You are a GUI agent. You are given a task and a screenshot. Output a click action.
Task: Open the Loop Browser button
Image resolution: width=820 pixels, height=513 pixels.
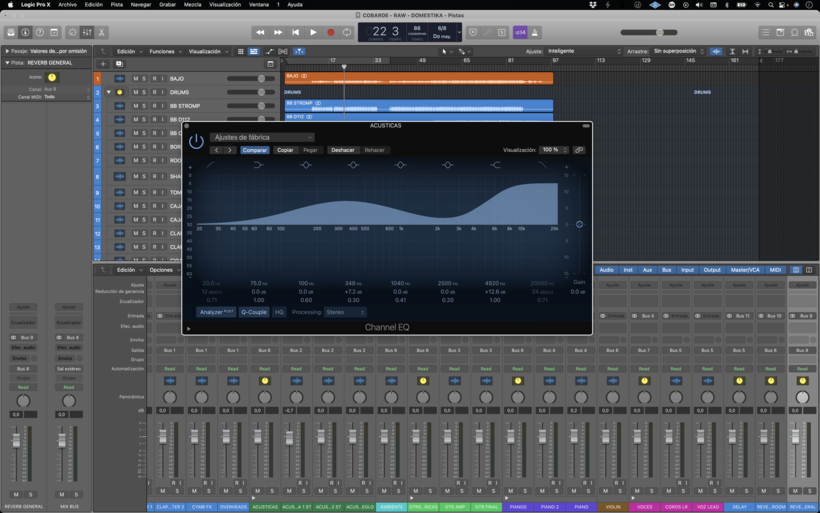(794, 32)
